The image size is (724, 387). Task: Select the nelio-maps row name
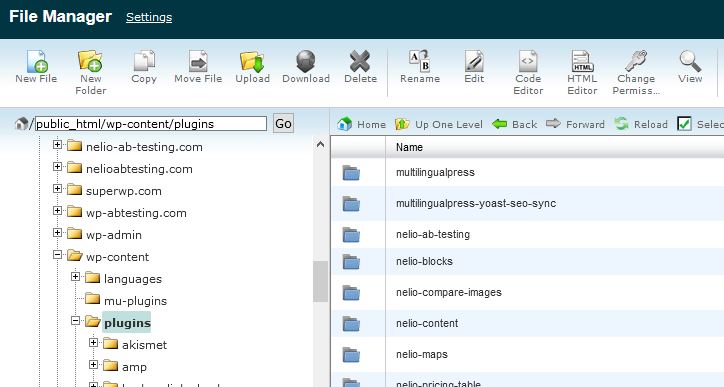(x=422, y=355)
